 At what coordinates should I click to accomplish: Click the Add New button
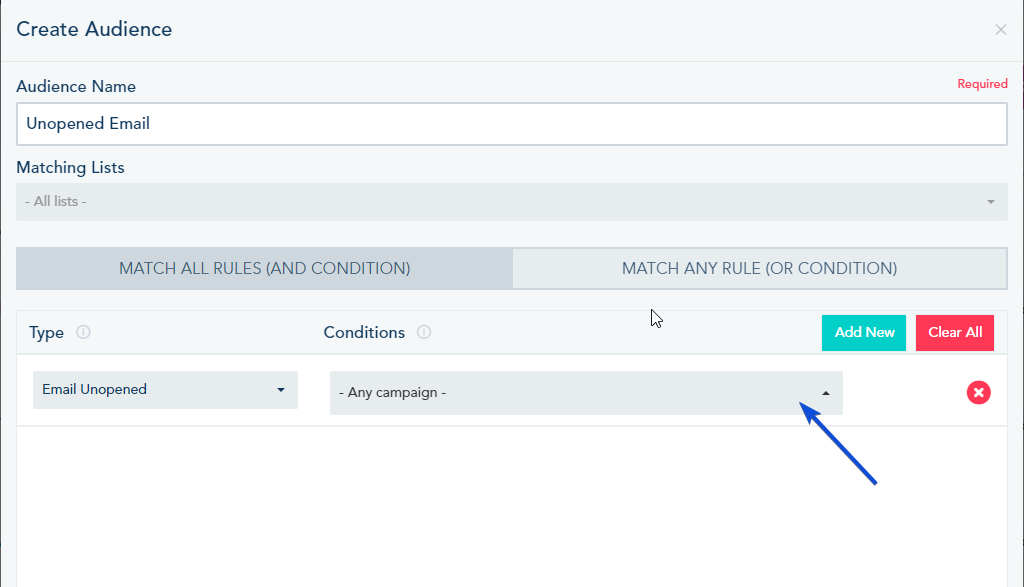[x=863, y=333]
